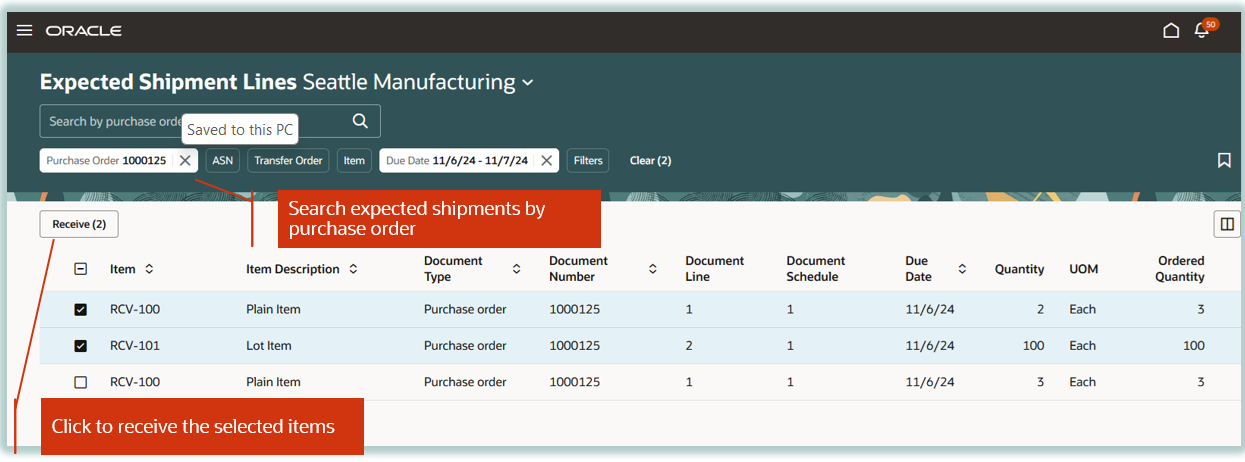This screenshot has width=1245, height=462.
Task: Click into the purchase order search field
Action: [x=110, y=121]
